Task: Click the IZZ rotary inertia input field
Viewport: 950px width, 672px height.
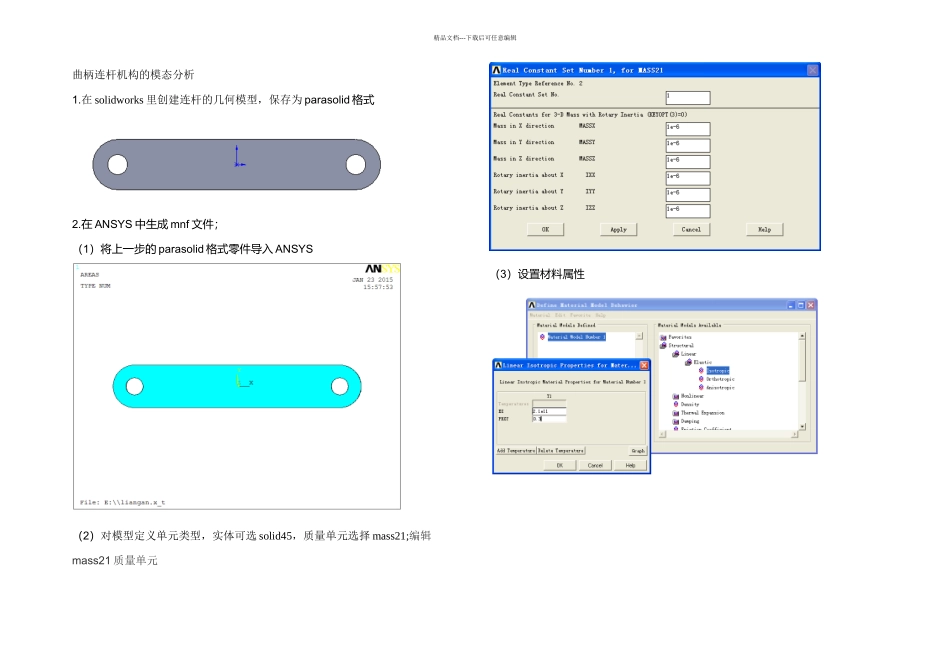Action: [688, 210]
